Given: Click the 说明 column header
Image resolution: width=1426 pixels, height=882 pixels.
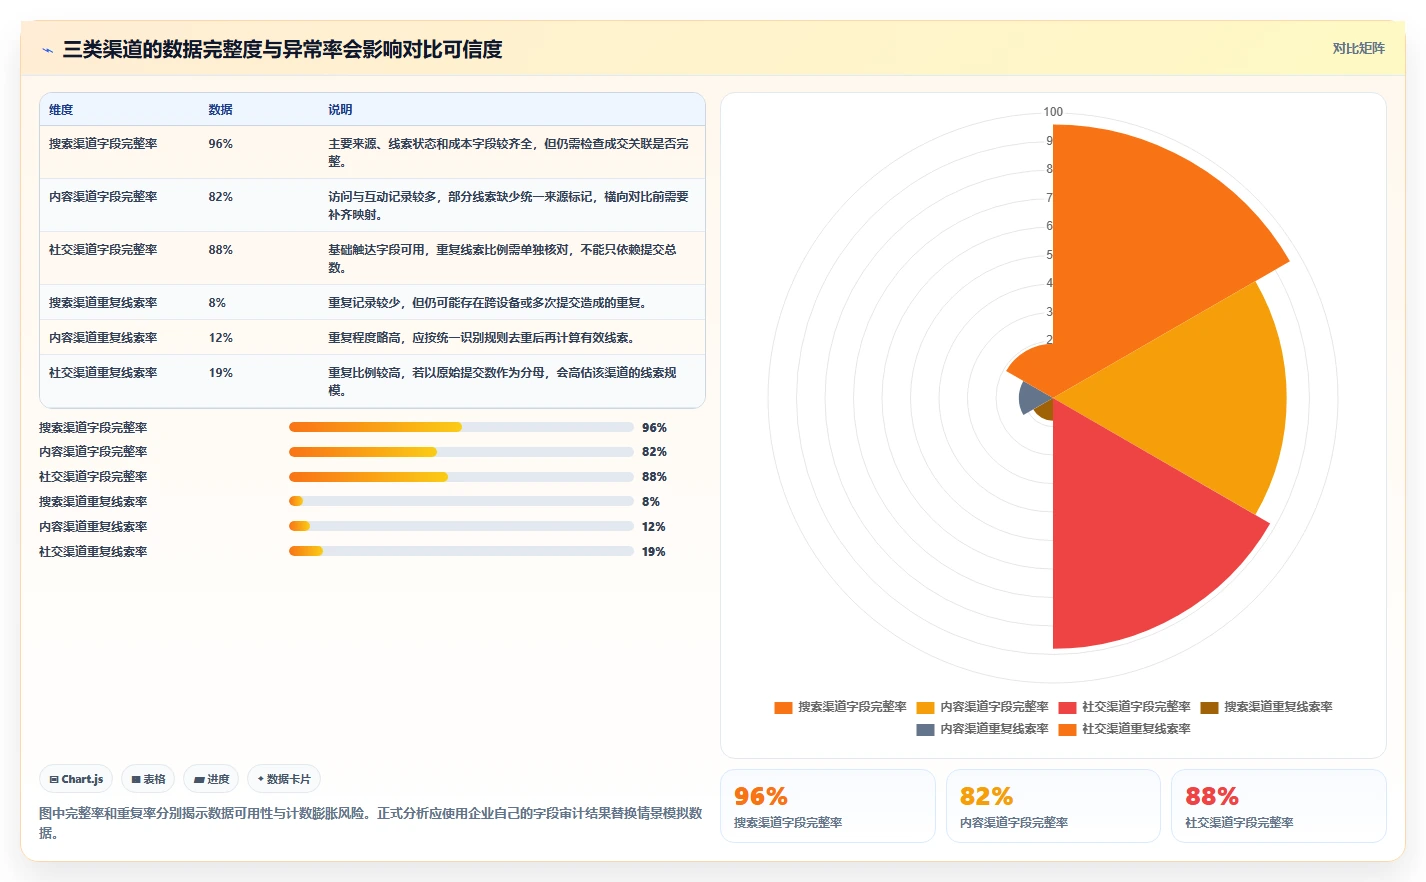Looking at the screenshot, I should [x=340, y=110].
